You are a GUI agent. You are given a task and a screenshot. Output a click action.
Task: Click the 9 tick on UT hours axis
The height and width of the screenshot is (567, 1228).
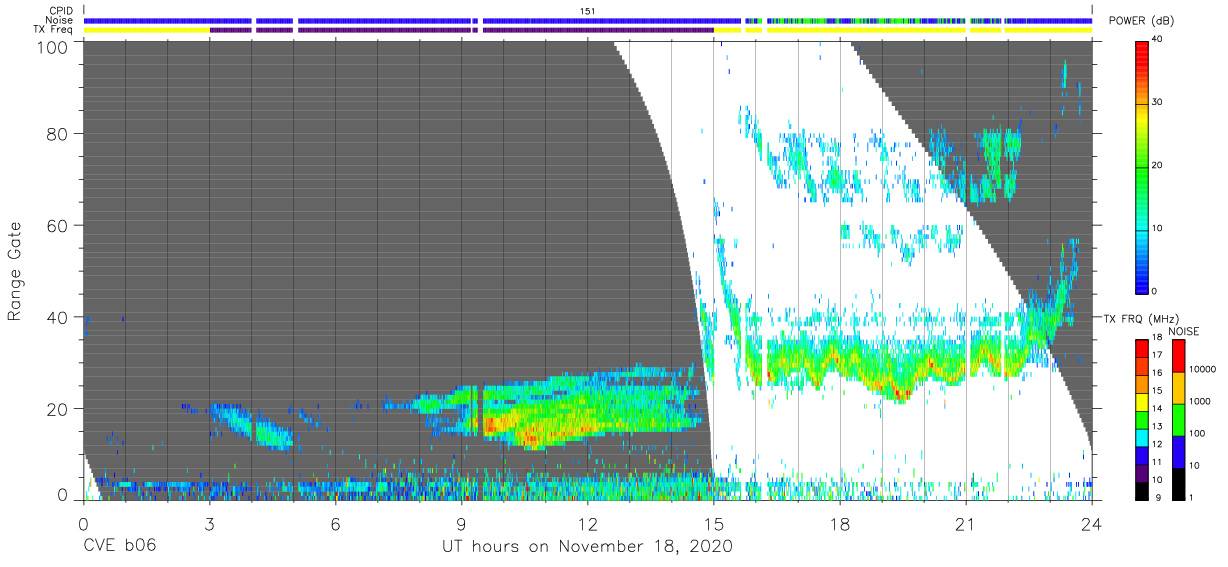pyautogui.click(x=461, y=523)
